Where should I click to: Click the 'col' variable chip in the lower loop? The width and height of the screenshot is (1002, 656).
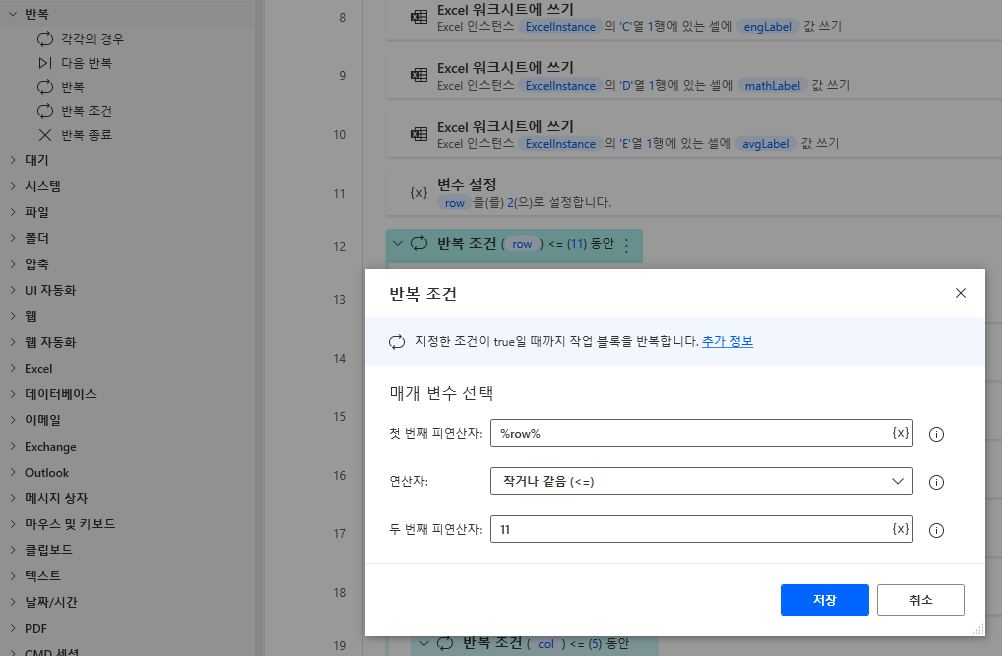(546, 644)
